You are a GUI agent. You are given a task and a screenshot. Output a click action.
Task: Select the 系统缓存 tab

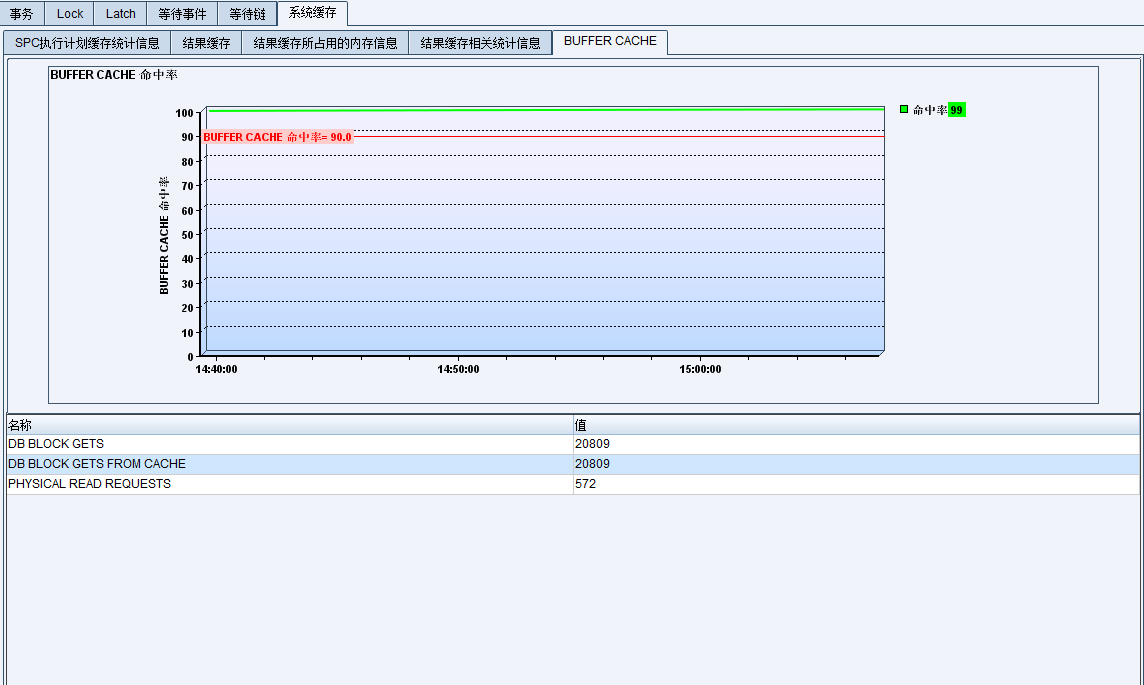[312, 13]
